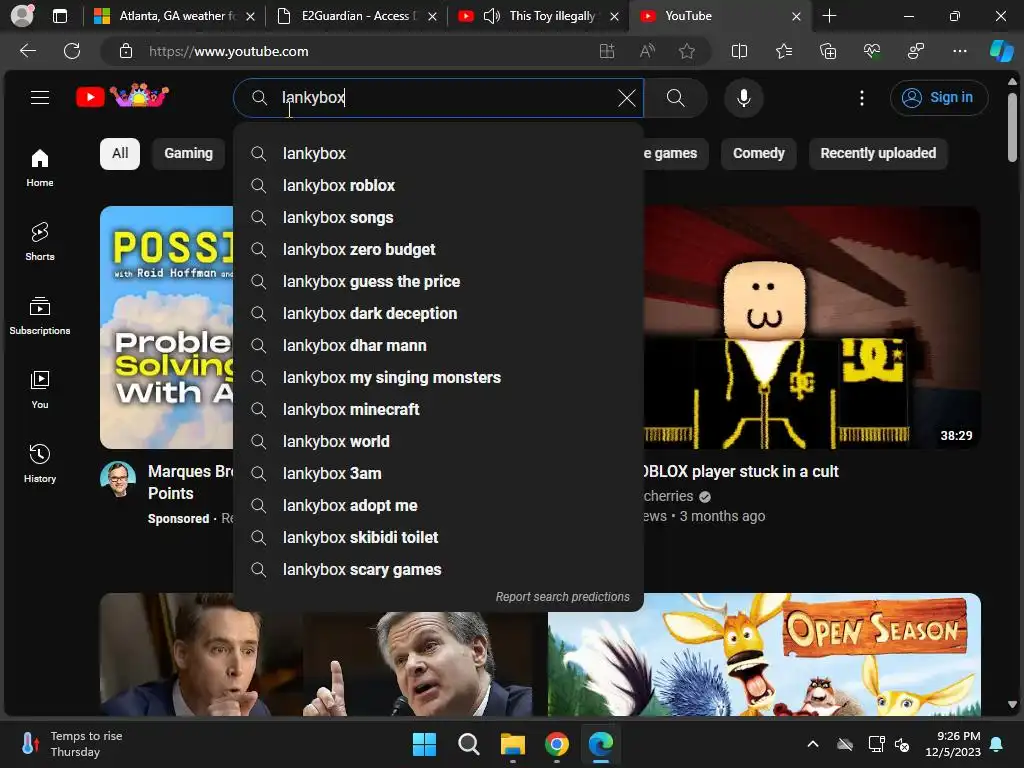Go to the YouTube logo home link
This screenshot has height=768, width=1024.
tap(122, 97)
